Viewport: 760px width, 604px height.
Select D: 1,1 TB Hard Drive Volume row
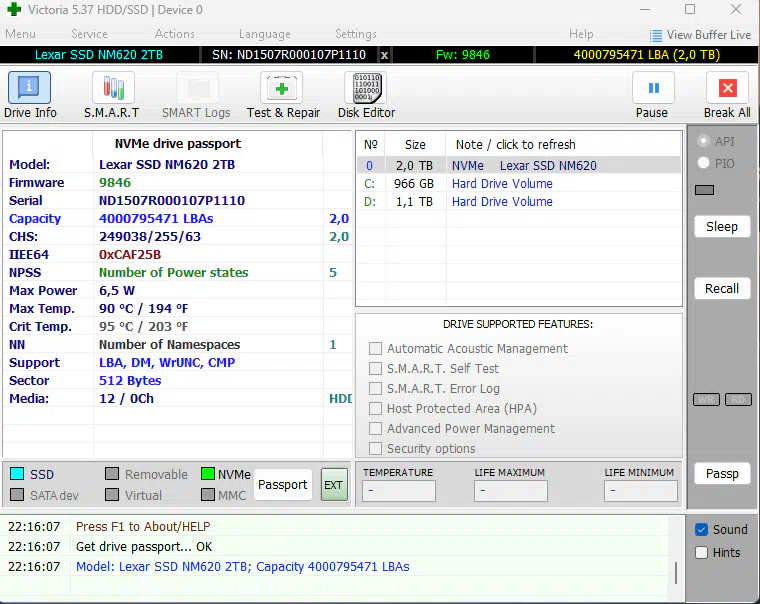click(519, 202)
